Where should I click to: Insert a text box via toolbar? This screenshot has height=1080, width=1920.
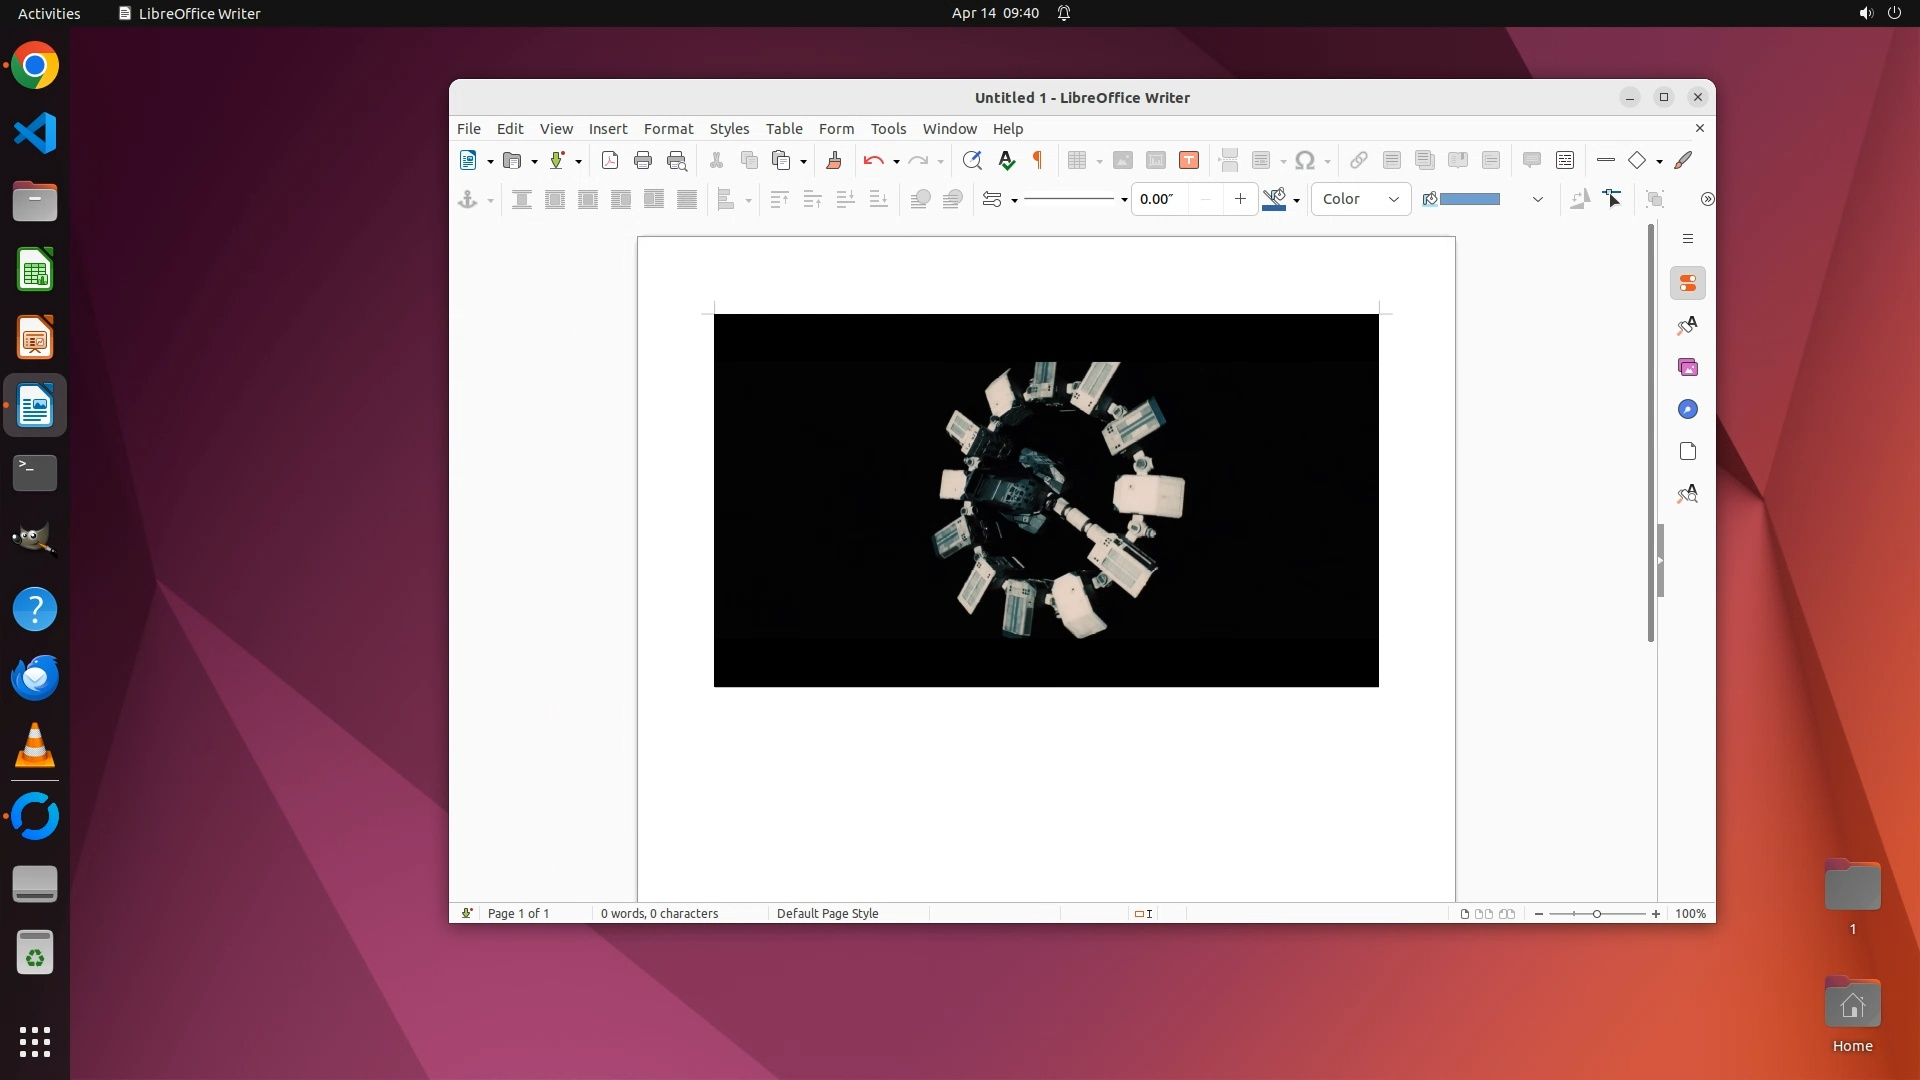pyautogui.click(x=1189, y=160)
